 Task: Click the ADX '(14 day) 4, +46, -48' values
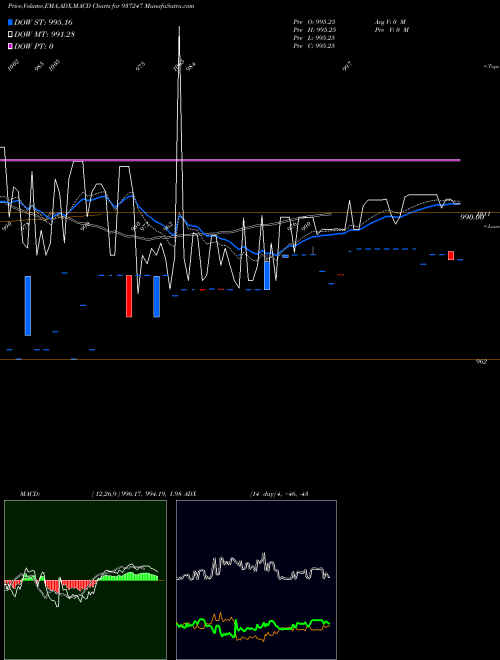(279, 494)
